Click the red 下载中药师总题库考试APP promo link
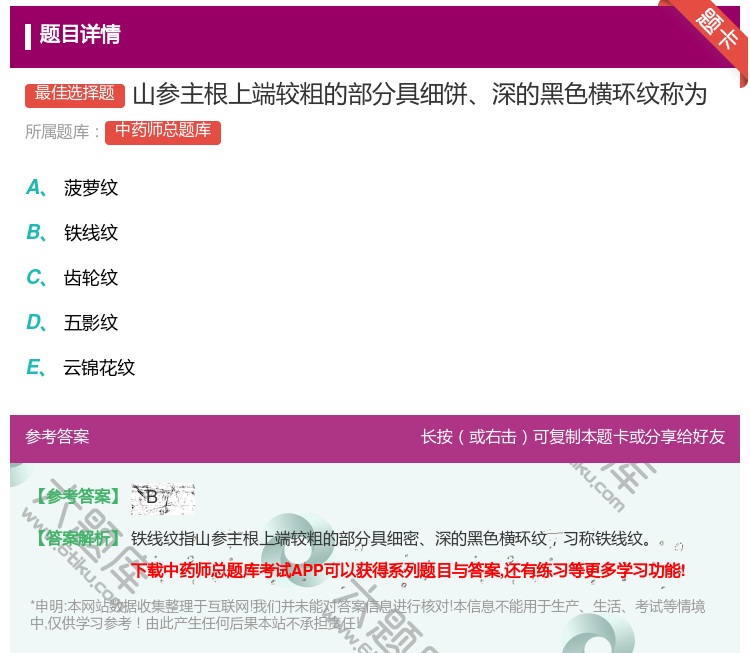Image resolution: width=750 pixels, height=653 pixels. click(408, 570)
